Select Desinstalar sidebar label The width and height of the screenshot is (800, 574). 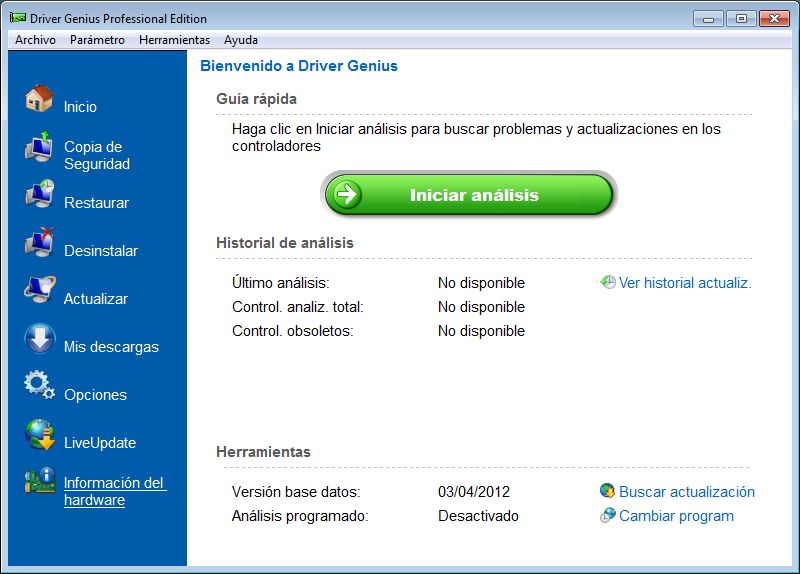[101, 251]
